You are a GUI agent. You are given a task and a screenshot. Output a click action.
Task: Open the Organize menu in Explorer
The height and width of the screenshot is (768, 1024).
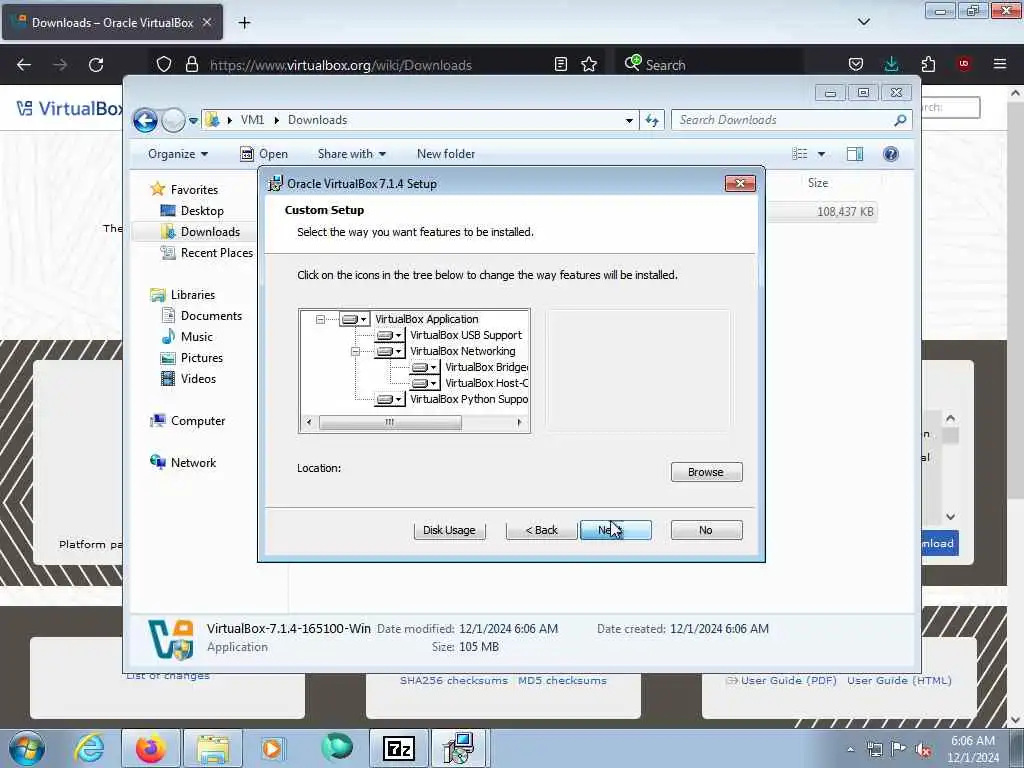[x=178, y=154]
